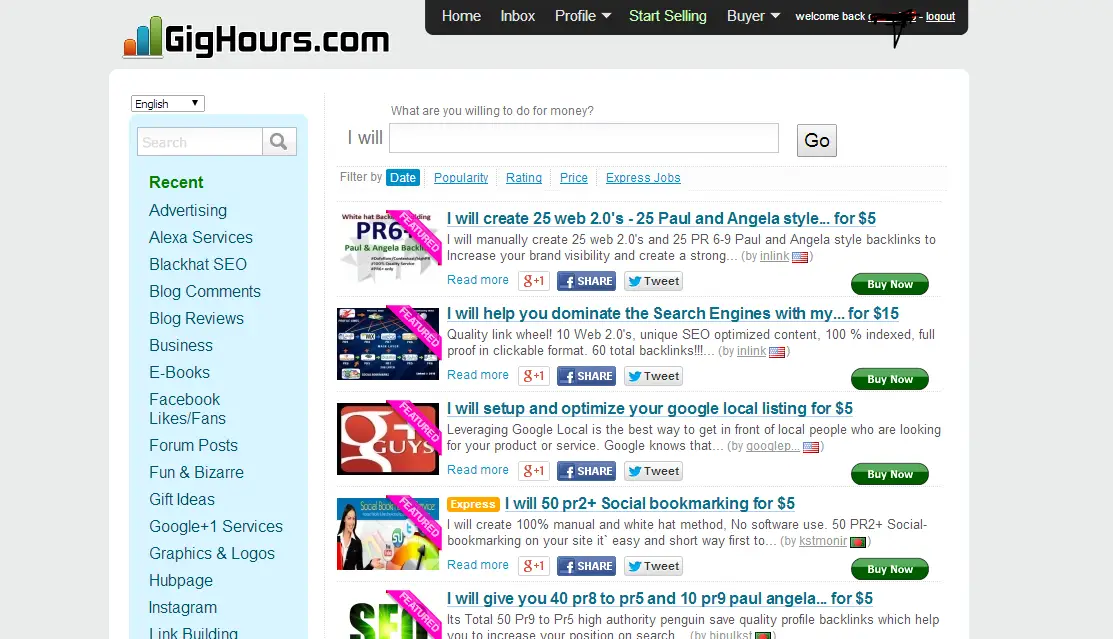Screen dimensions: 1113x639
Task: Open the Social Bookmarking gig thumbnail
Action: [x=388, y=533]
